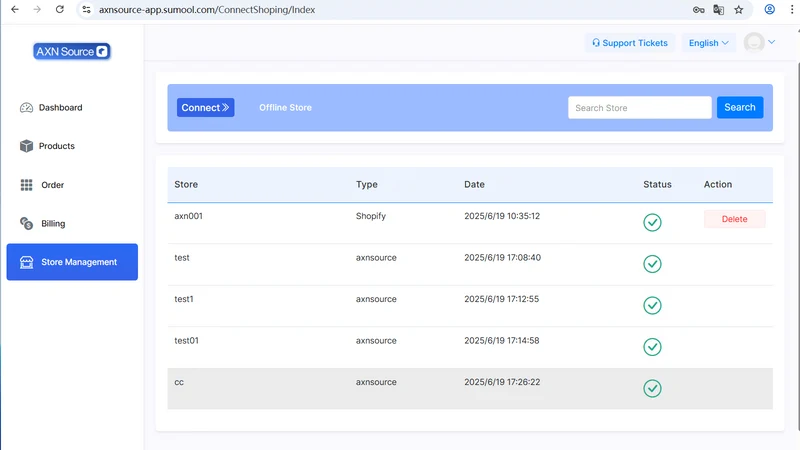The width and height of the screenshot is (800, 450).
Task: Click the status checkmark for test01 row
Action: coord(652,347)
